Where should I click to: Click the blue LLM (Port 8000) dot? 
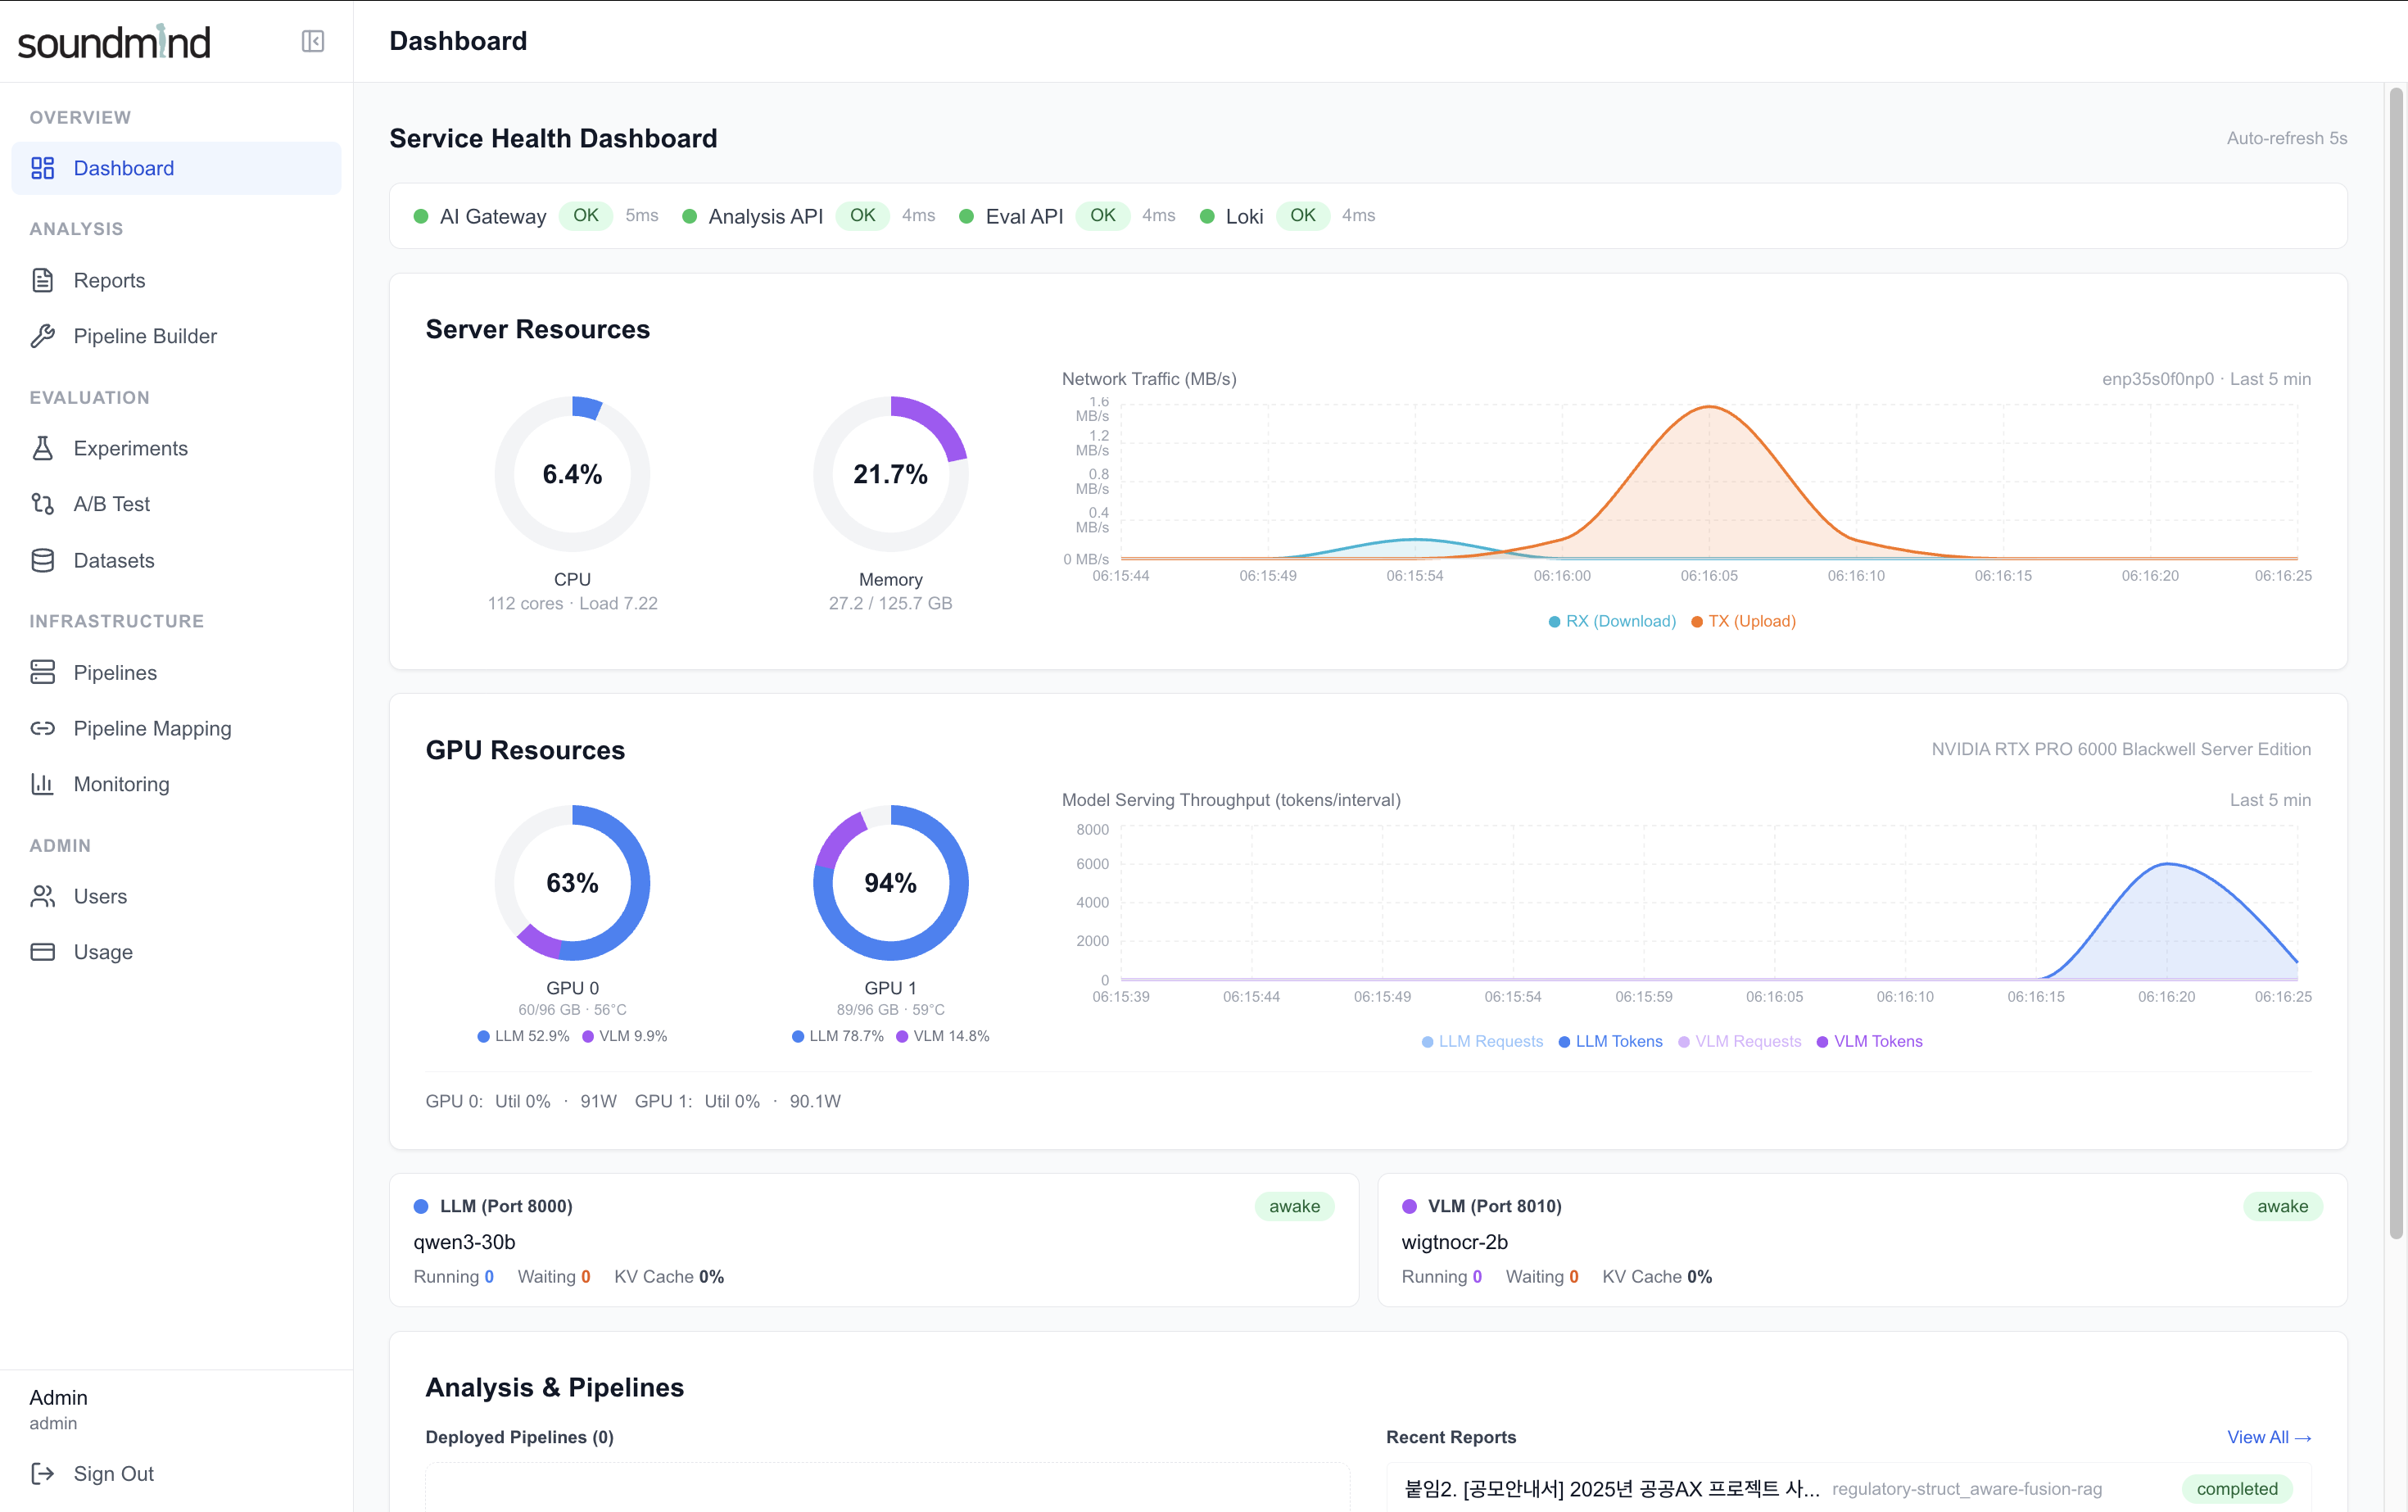pyautogui.click(x=421, y=1206)
